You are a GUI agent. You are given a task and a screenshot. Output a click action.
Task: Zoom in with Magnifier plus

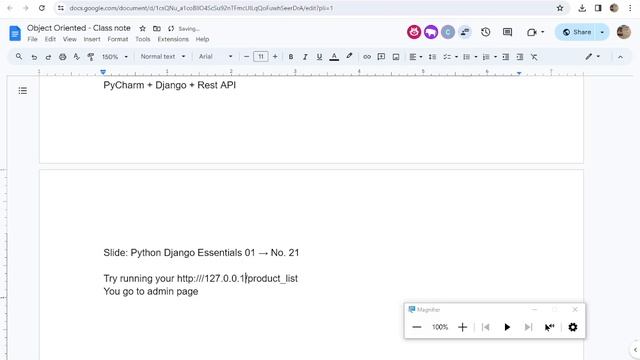pos(462,327)
